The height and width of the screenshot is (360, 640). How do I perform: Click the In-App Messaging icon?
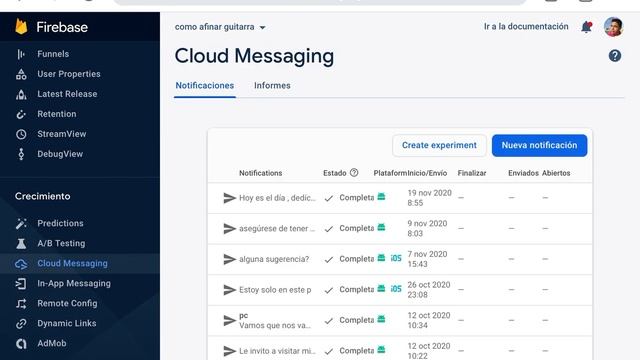21,283
